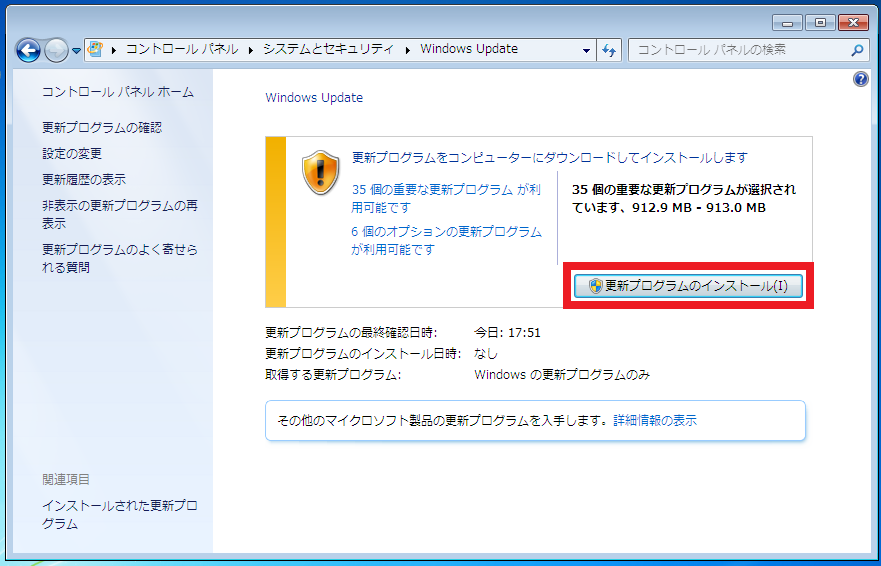Open 6 個のオプションの更新プログラム link
This screenshot has width=881, height=566.
(447, 240)
